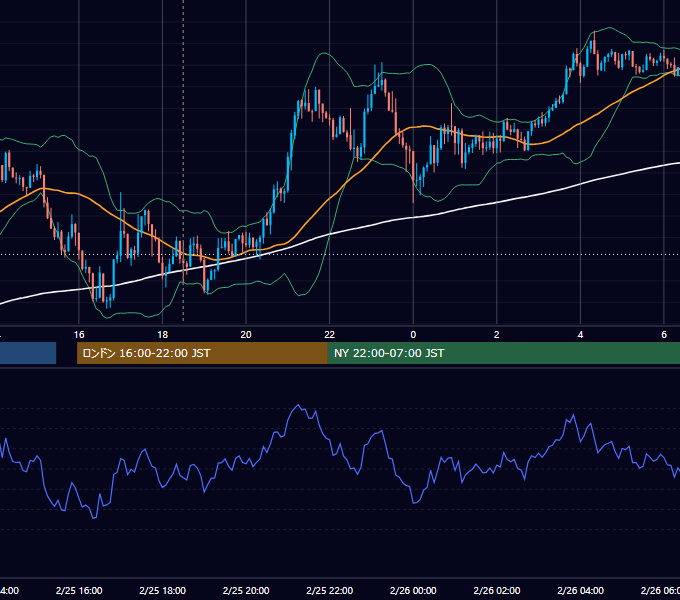Select the NY 22:00-07:00 JST session bar

[503, 353]
